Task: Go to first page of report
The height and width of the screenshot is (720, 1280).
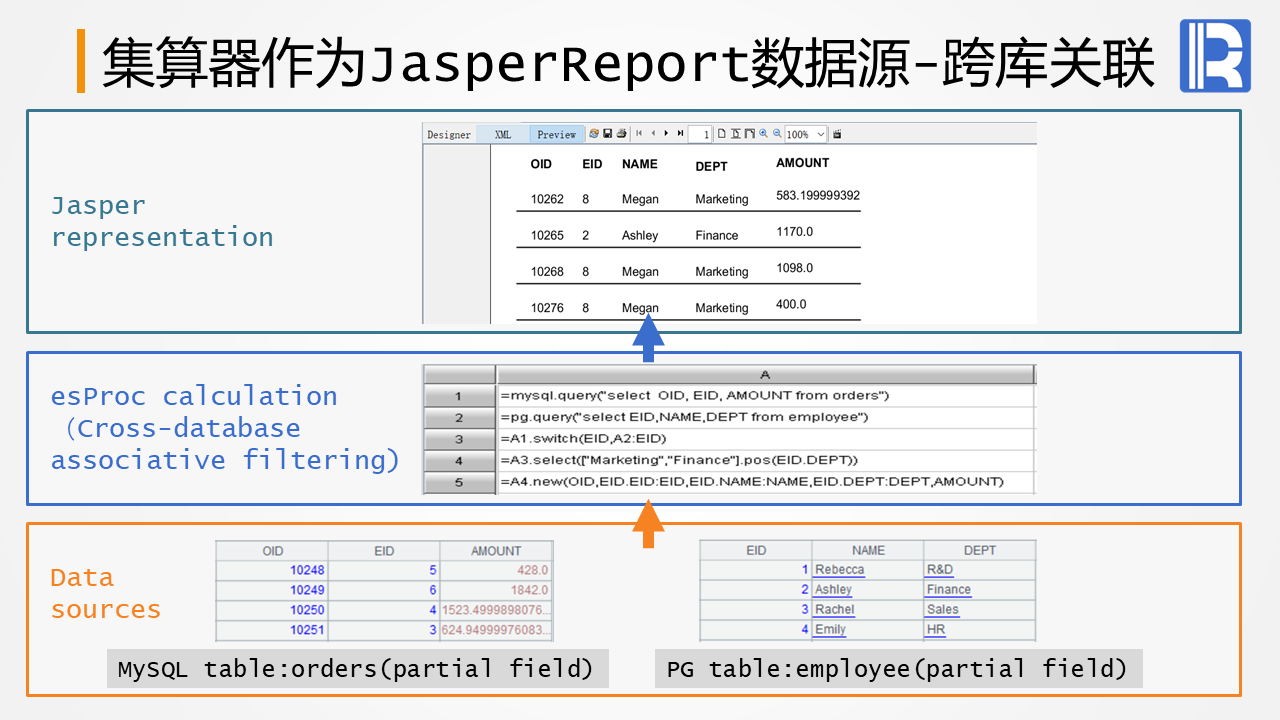Action: point(639,134)
